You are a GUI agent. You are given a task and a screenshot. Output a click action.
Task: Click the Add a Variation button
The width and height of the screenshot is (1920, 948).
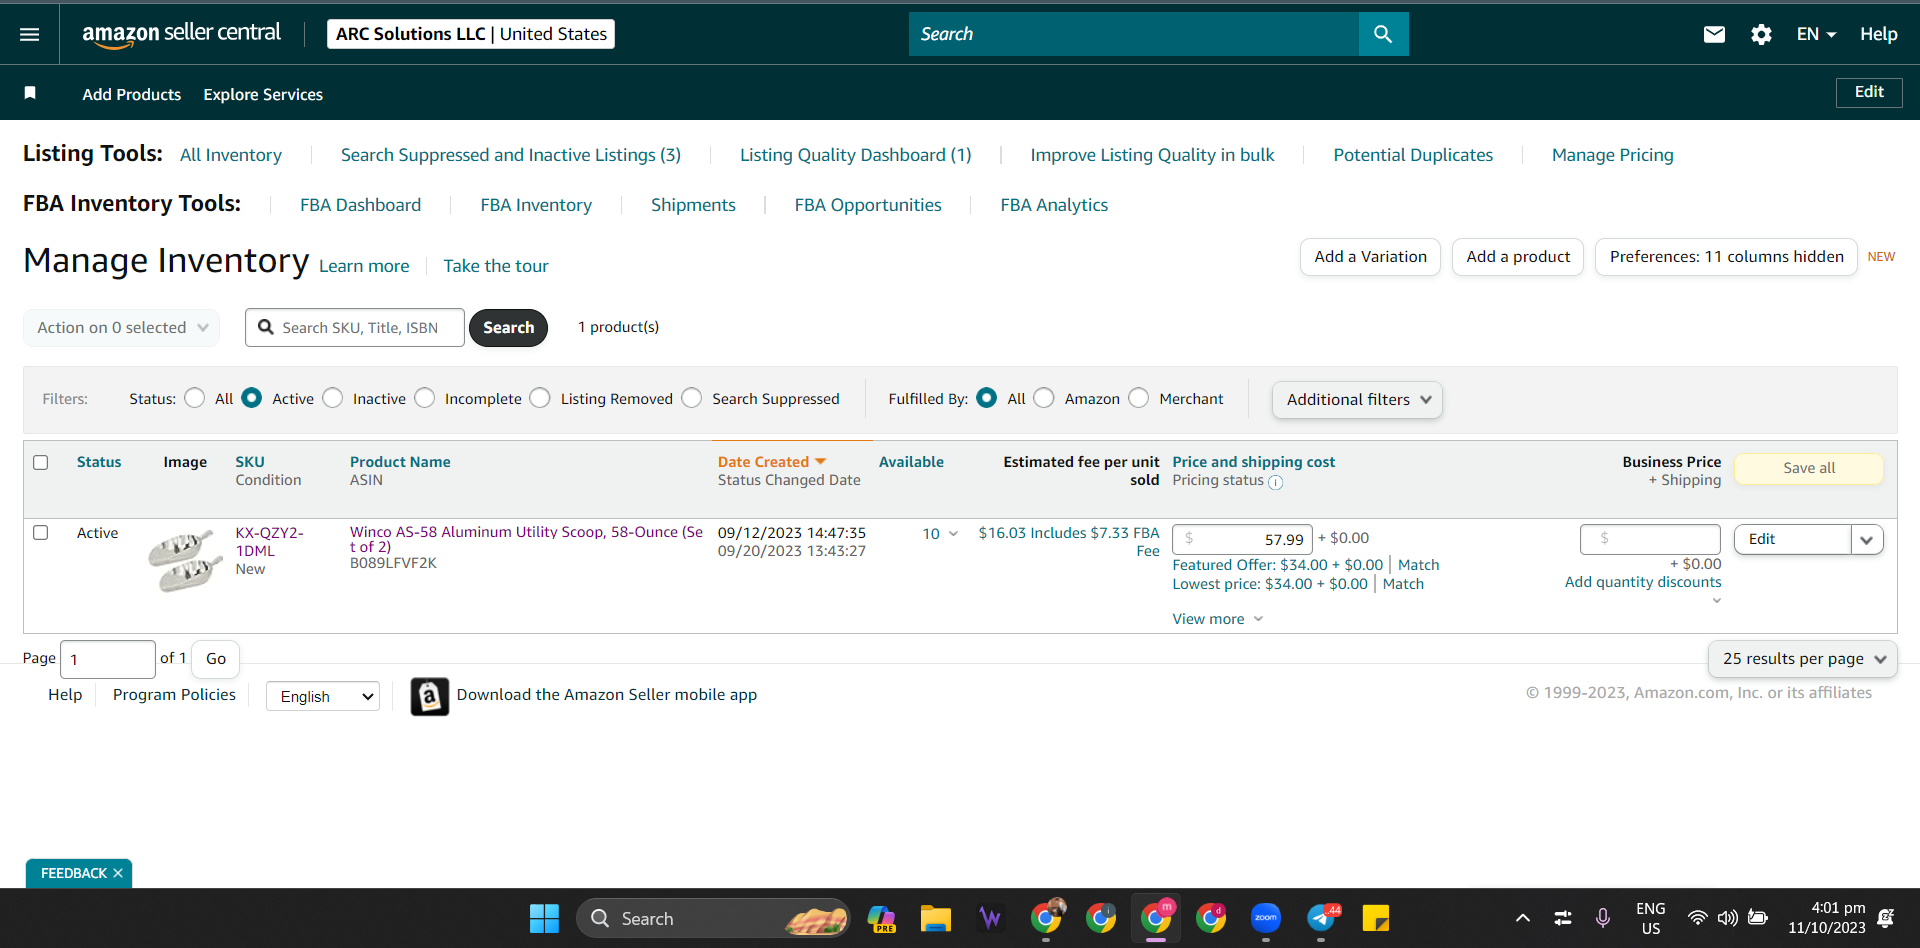(x=1370, y=257)
